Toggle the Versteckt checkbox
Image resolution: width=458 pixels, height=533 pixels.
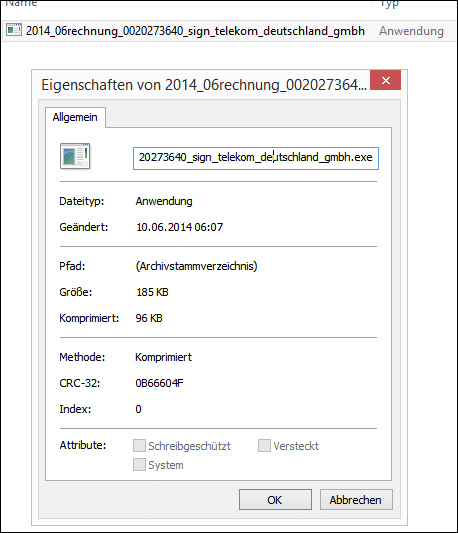264,446
